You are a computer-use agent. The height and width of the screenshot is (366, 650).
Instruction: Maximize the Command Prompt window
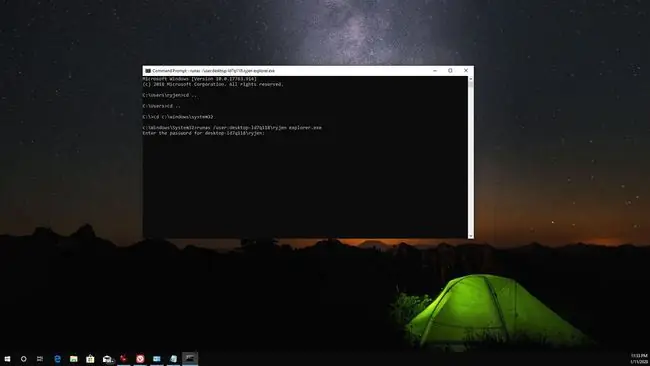(x=450, y=71)
